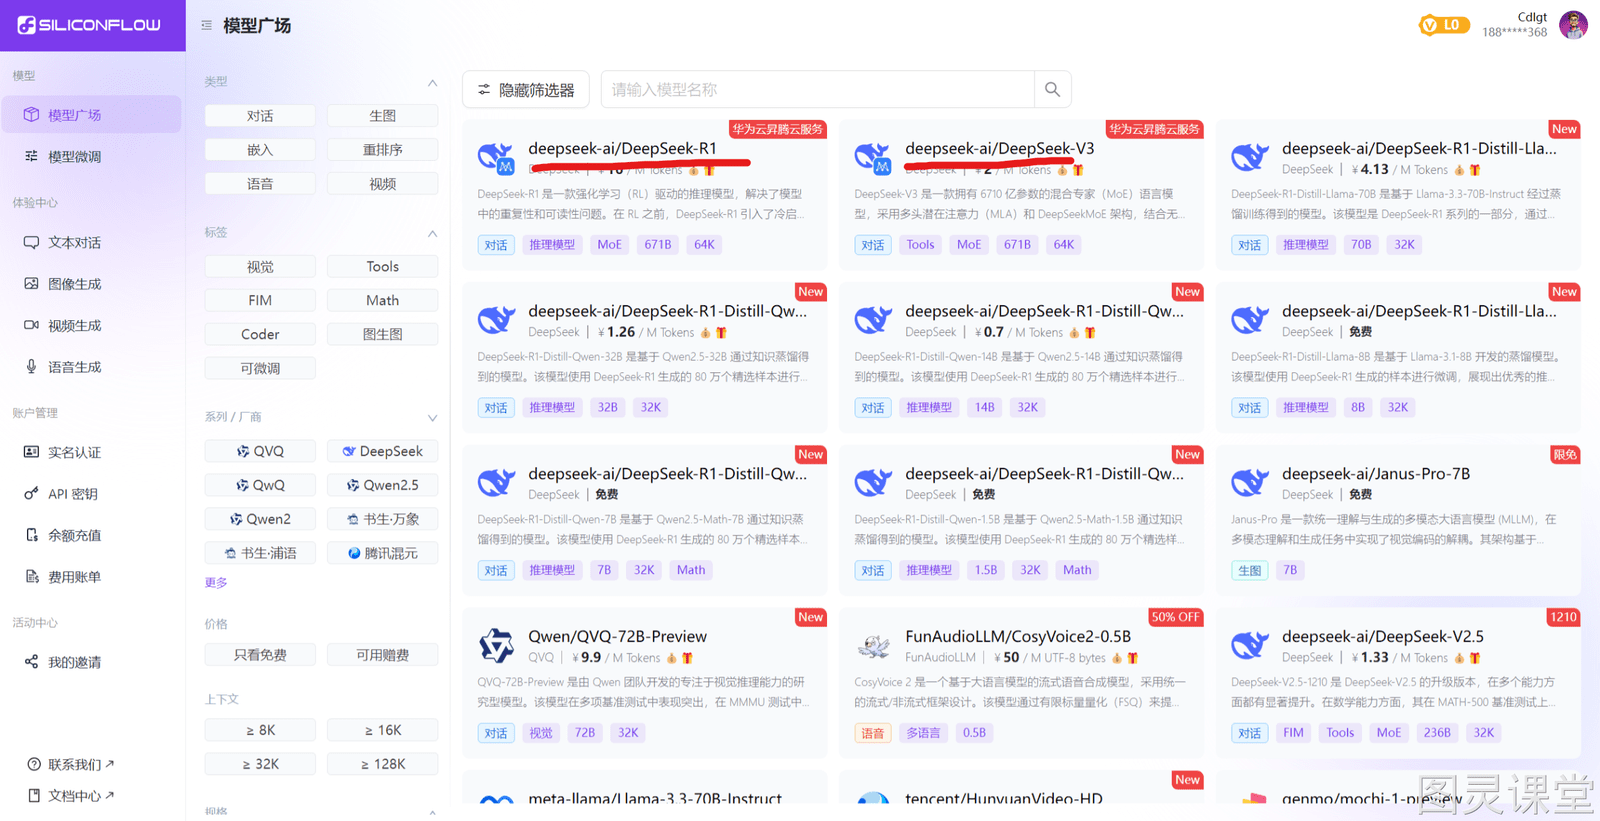
Task: Toggle the 重排序 type filter
Action: (x=382, y=150)
